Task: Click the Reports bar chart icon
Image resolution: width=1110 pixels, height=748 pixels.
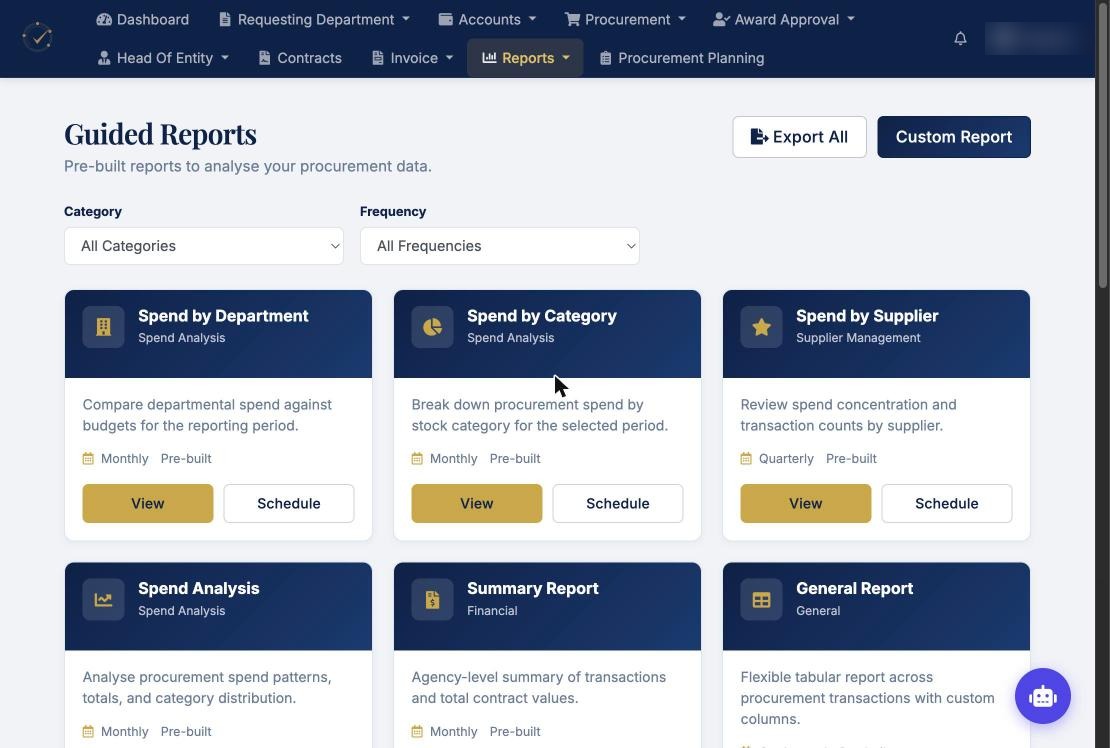Action: point(489,58)
